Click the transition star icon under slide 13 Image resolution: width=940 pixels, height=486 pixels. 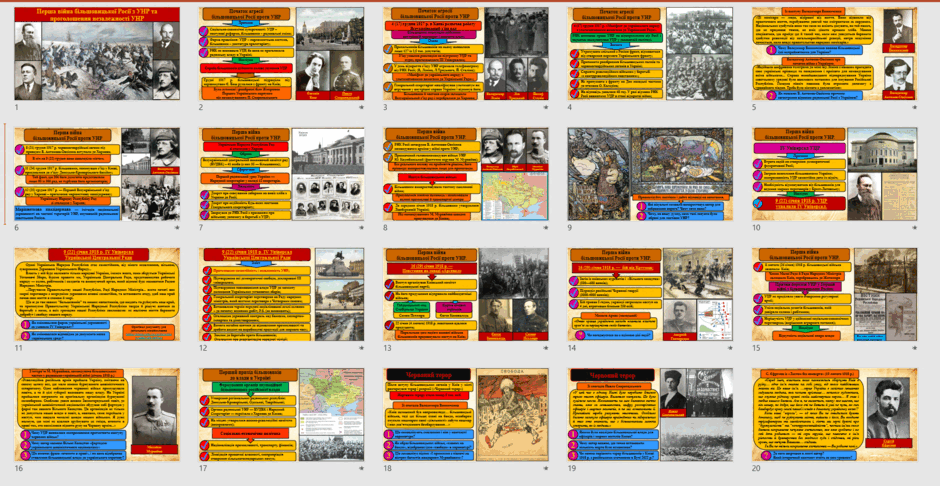tap(546, 348)
